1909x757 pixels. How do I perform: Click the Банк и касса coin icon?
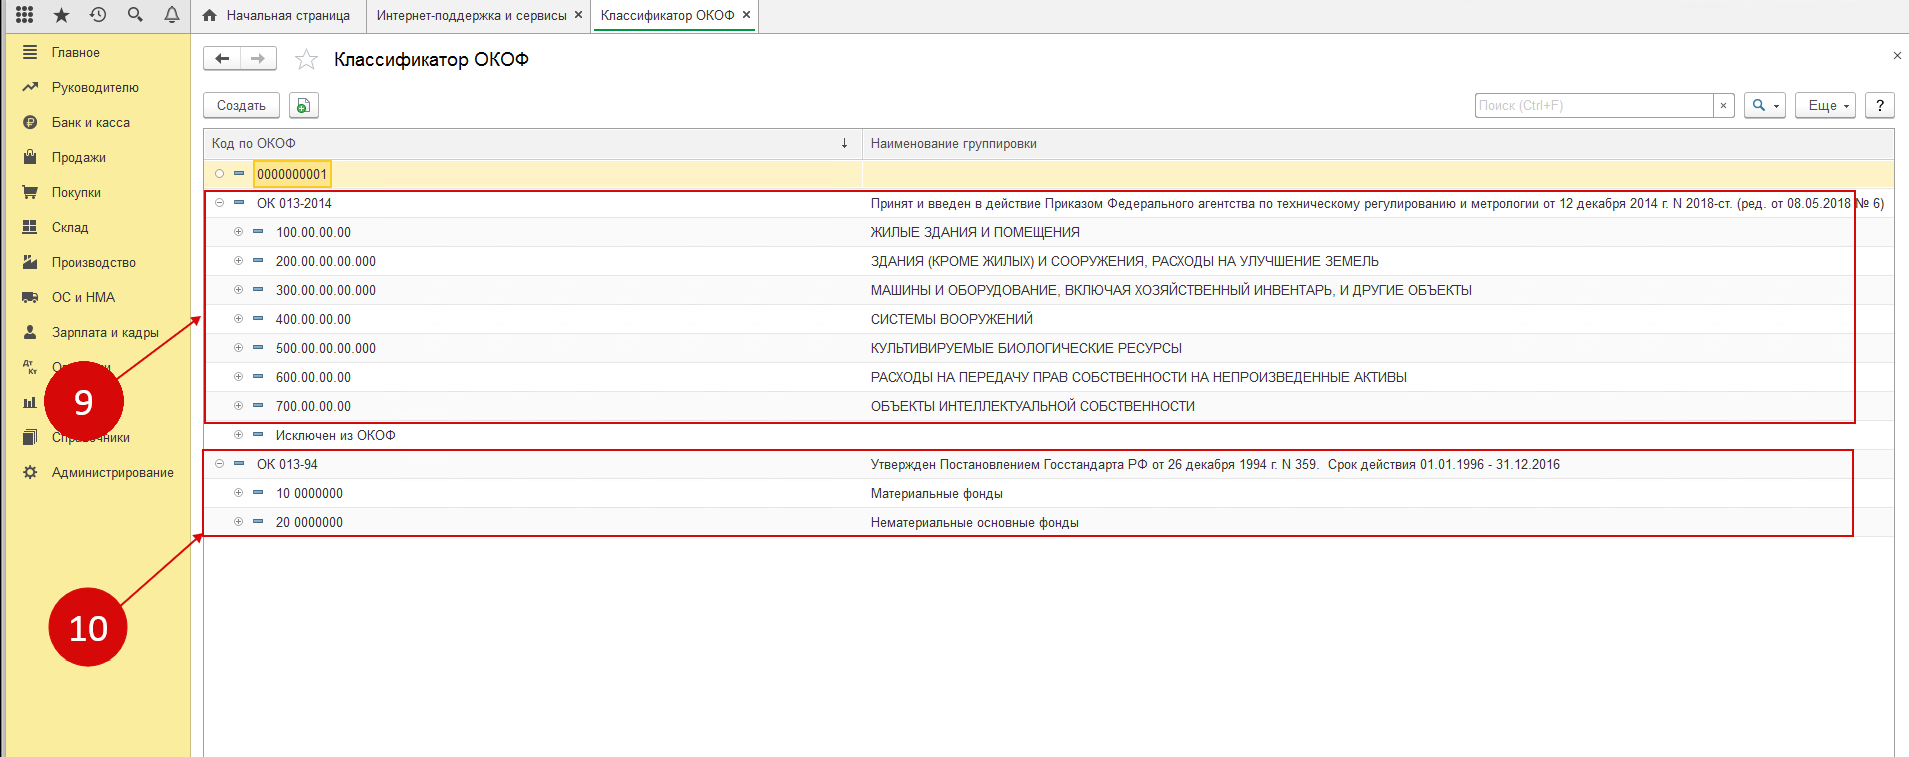pos(30,122)
